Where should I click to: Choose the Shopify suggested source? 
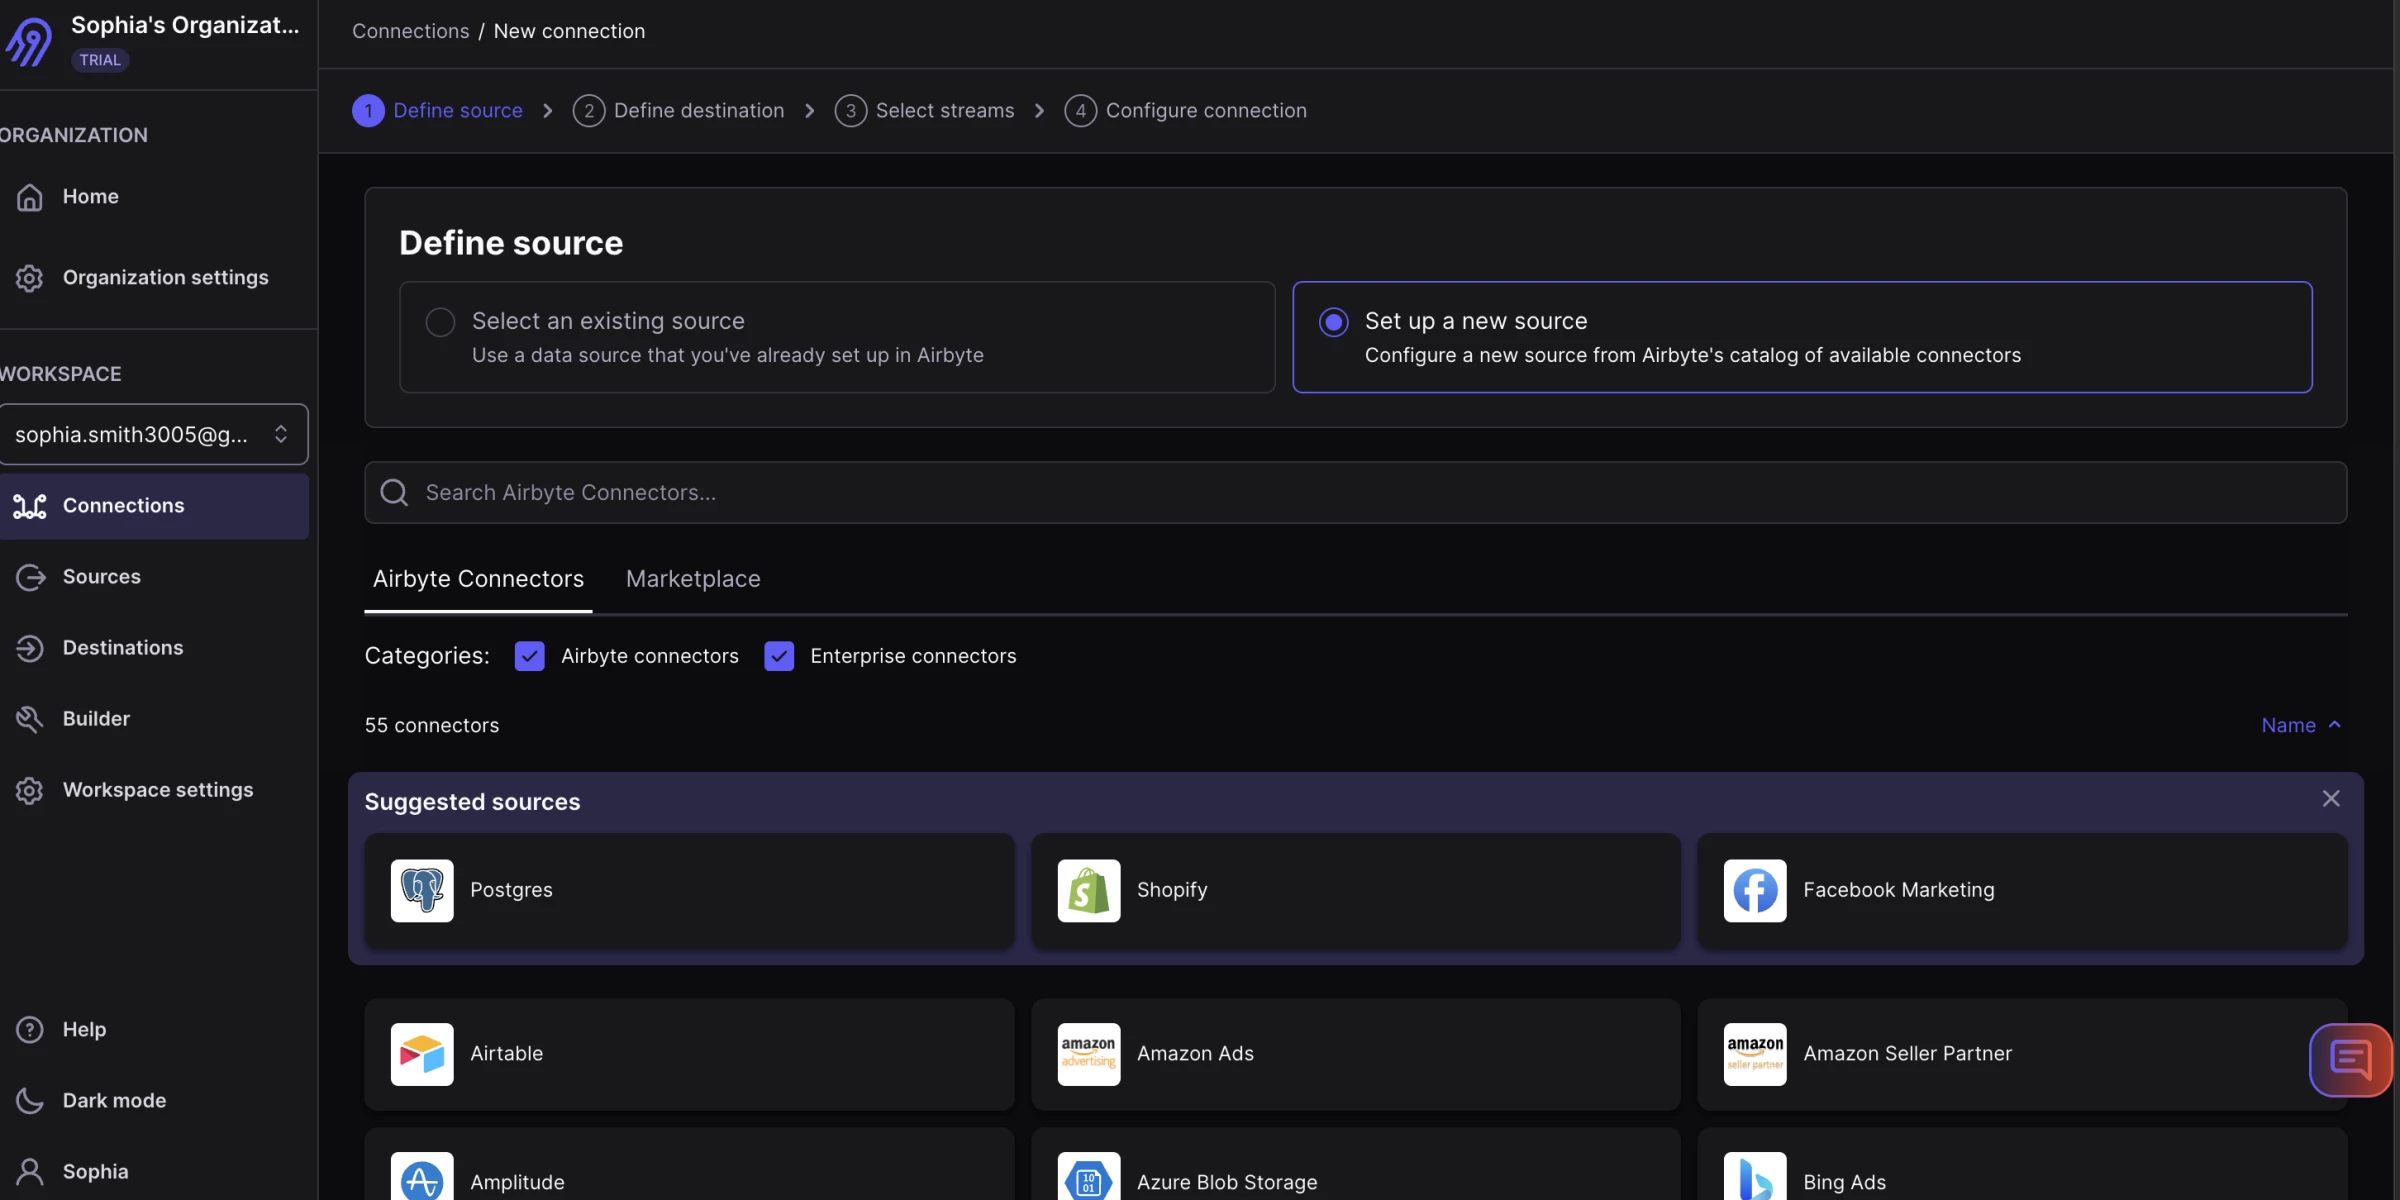[1355, 890]
